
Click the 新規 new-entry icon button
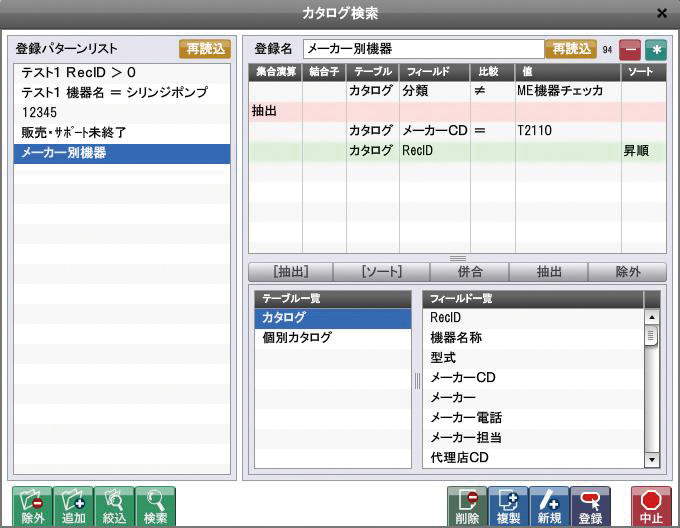[x=549, y=506]
